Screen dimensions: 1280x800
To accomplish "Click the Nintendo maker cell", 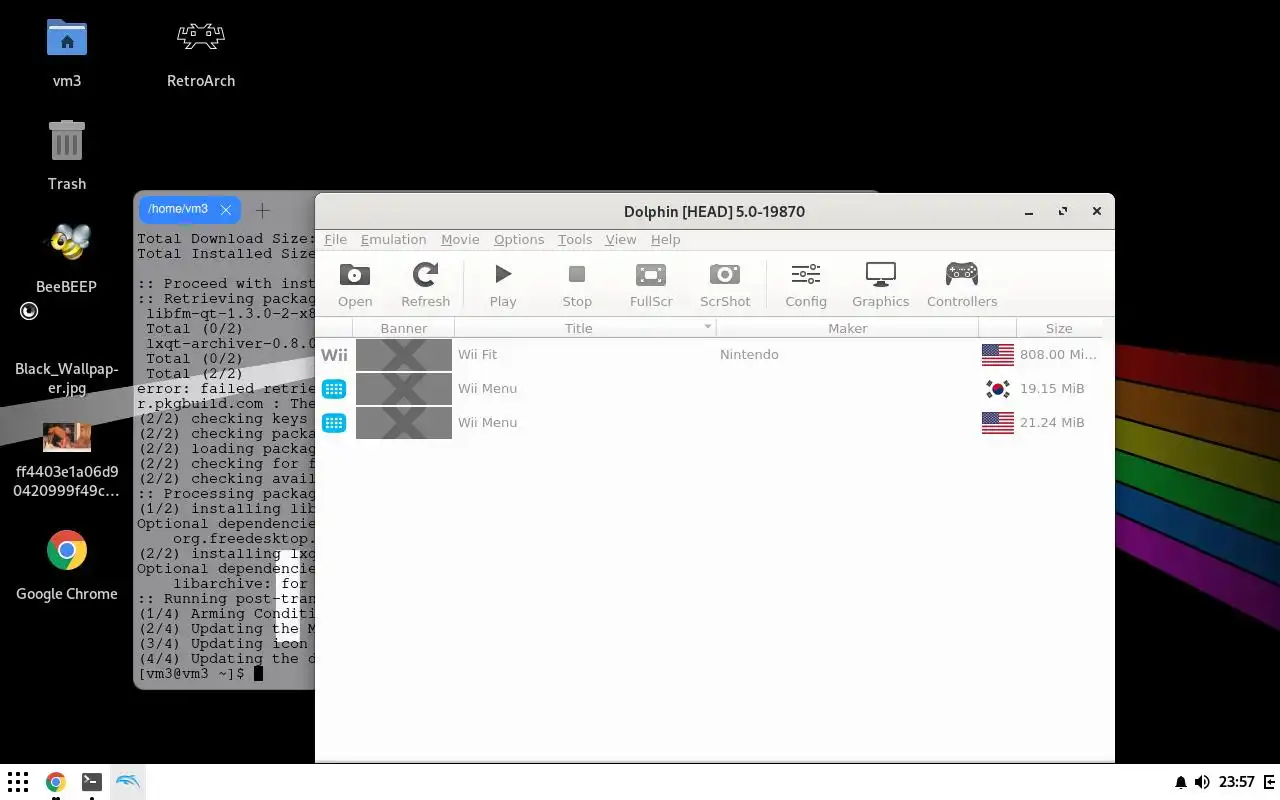I will point(749,355).
